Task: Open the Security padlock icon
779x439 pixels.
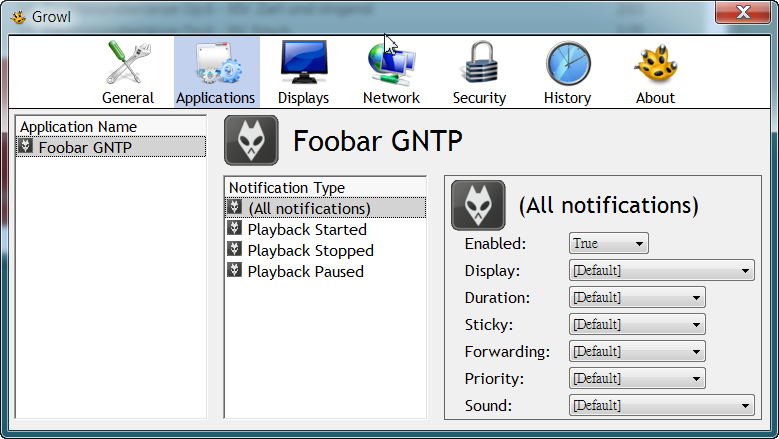Action: coord(479,64)
